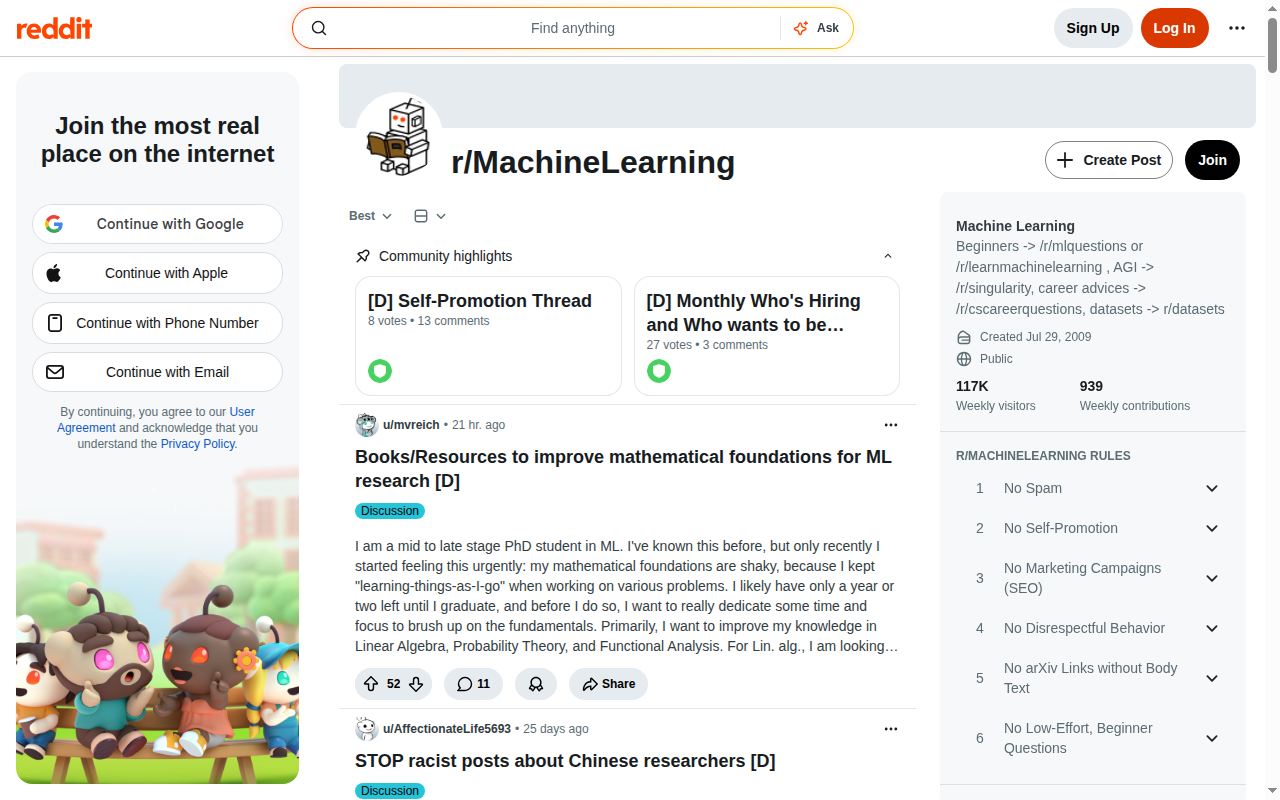Collapse the Community highlights section

(x=888, y=256)
